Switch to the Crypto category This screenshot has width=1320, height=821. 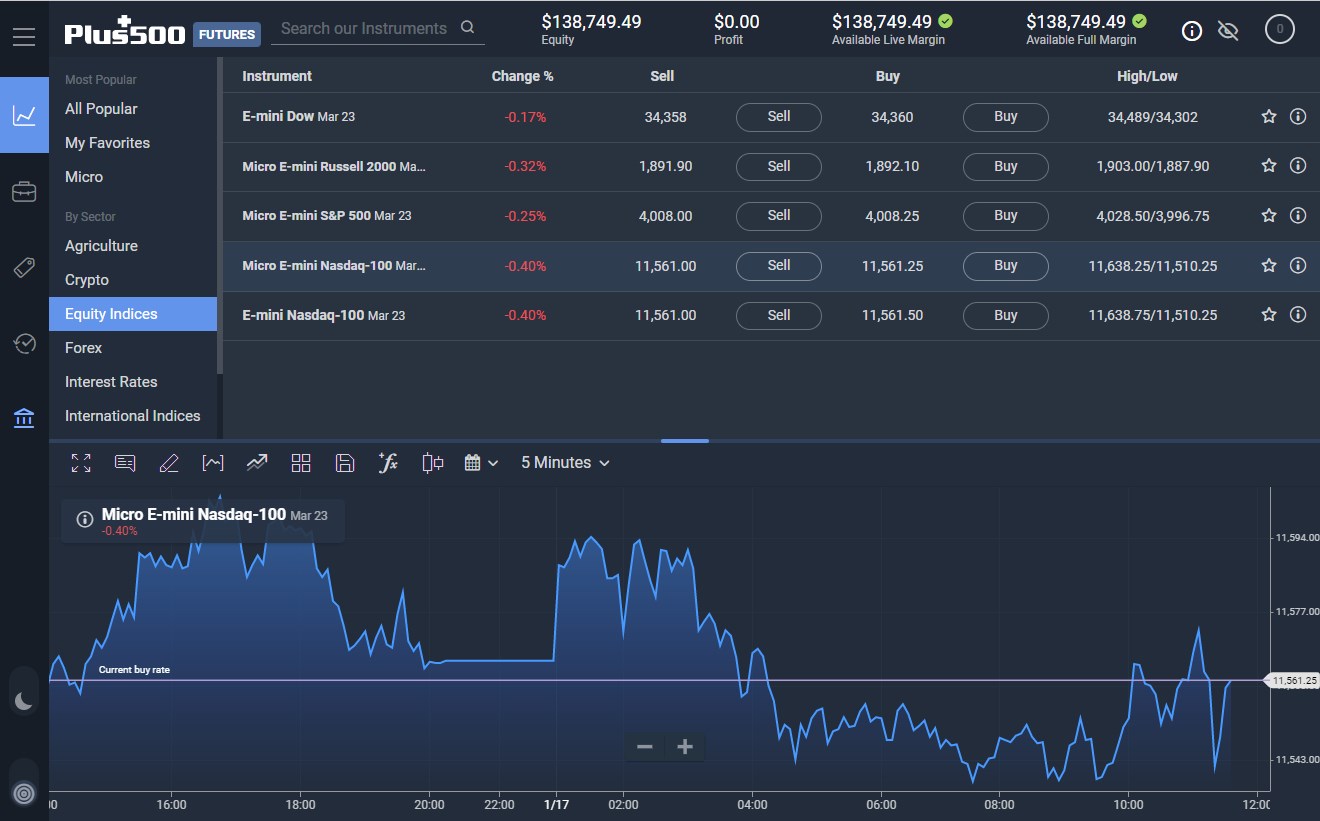(86, 279)
